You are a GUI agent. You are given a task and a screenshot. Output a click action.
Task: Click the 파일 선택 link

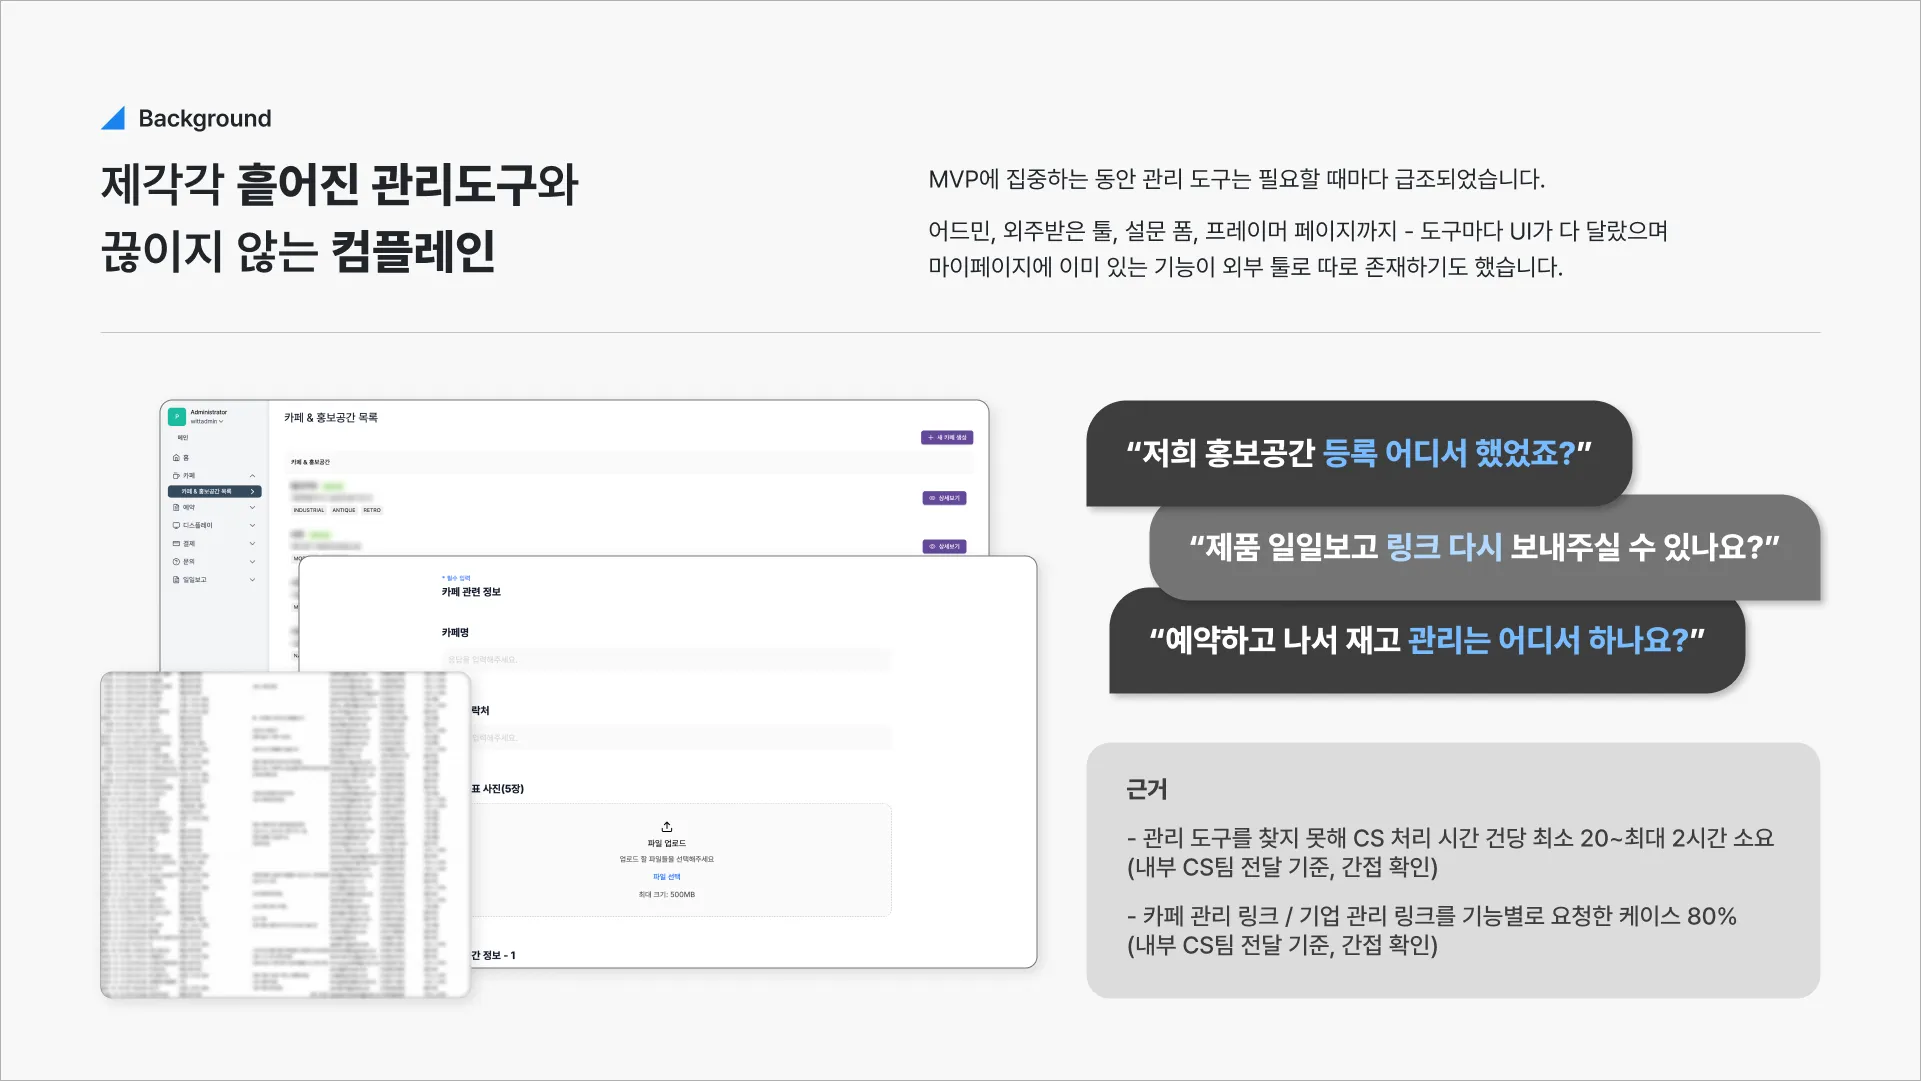click(667, 877)
